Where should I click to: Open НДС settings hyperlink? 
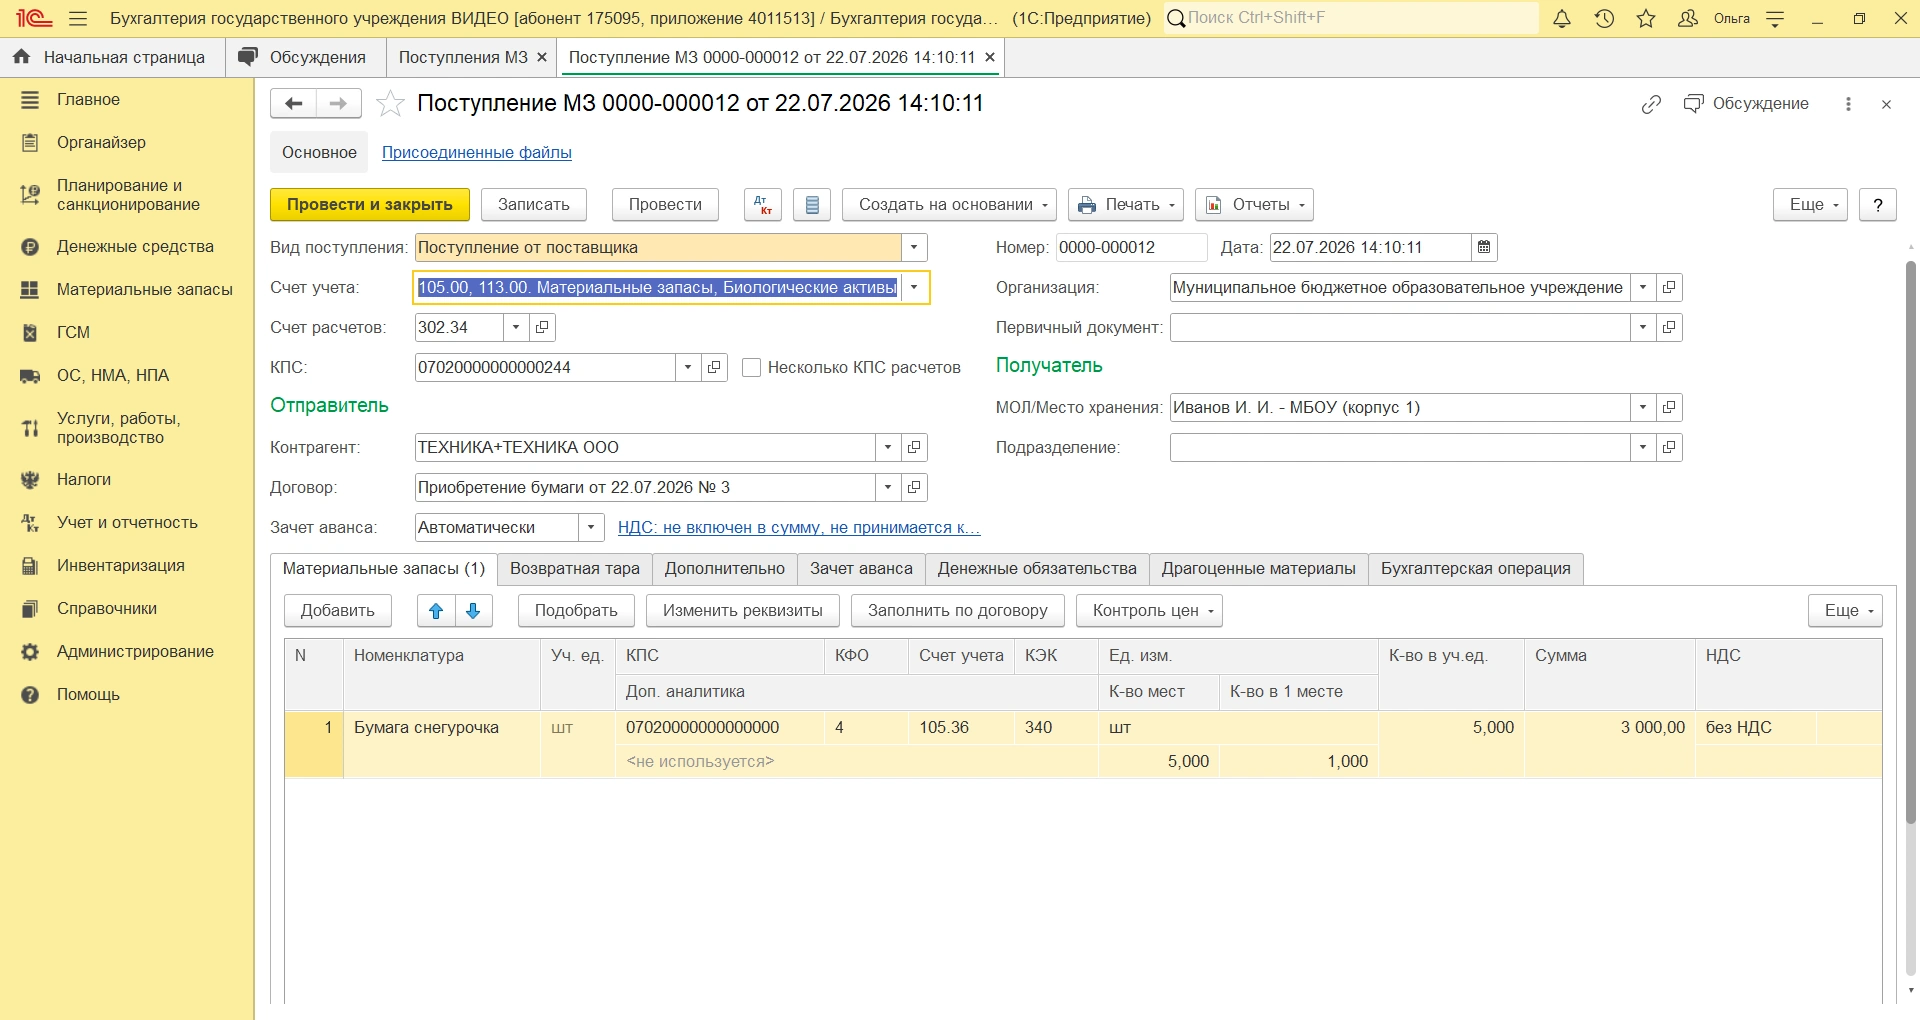click(799, 528)
